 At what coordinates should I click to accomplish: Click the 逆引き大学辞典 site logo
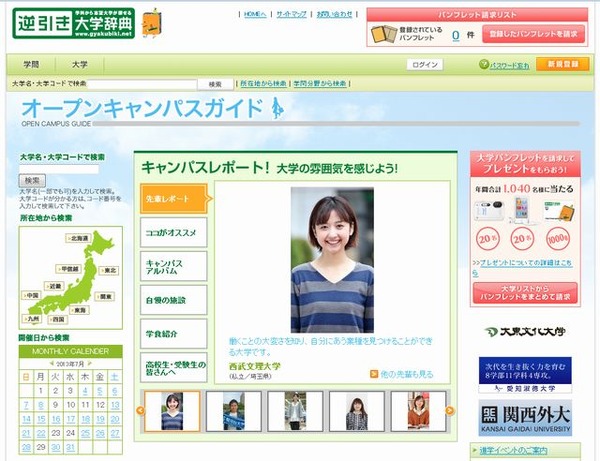coord(74,23)
